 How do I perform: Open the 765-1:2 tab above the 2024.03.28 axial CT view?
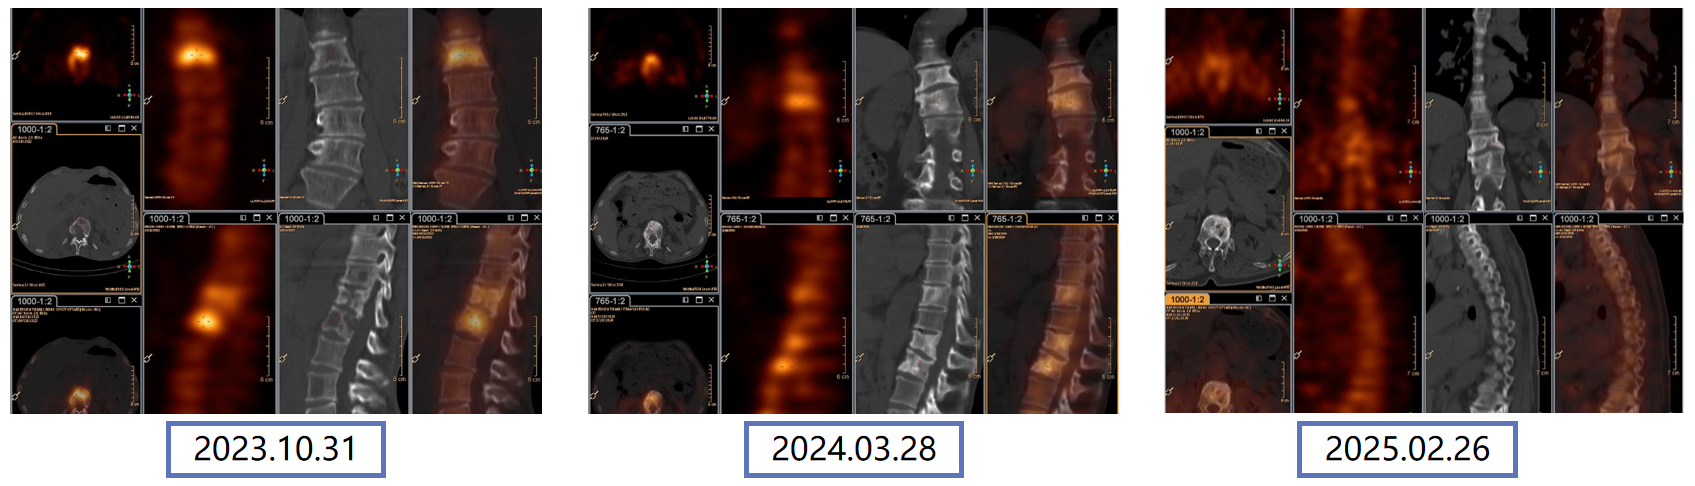pyautogui.click(x=610, y=130)
